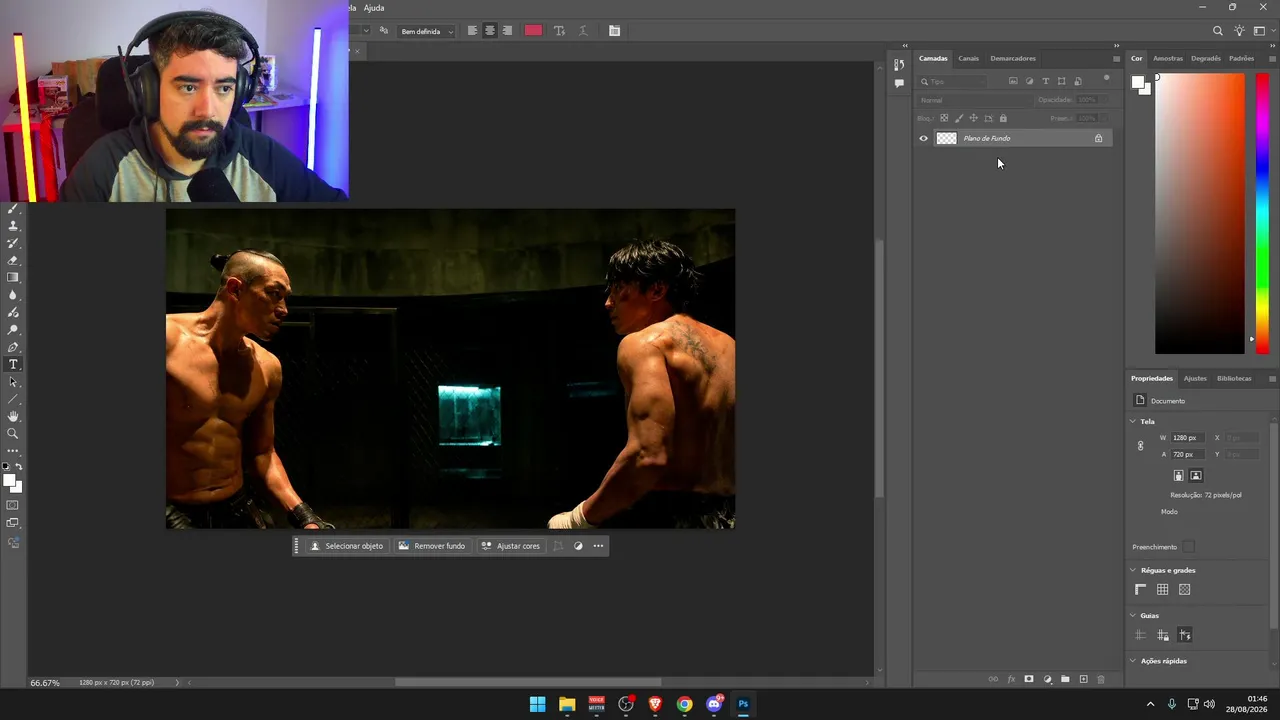The height and width of the screenshot is (720, 1280).
Task: Toggle Quick Mask mode in toolbar
Action: pyautogui.click(x=13, y=505)
